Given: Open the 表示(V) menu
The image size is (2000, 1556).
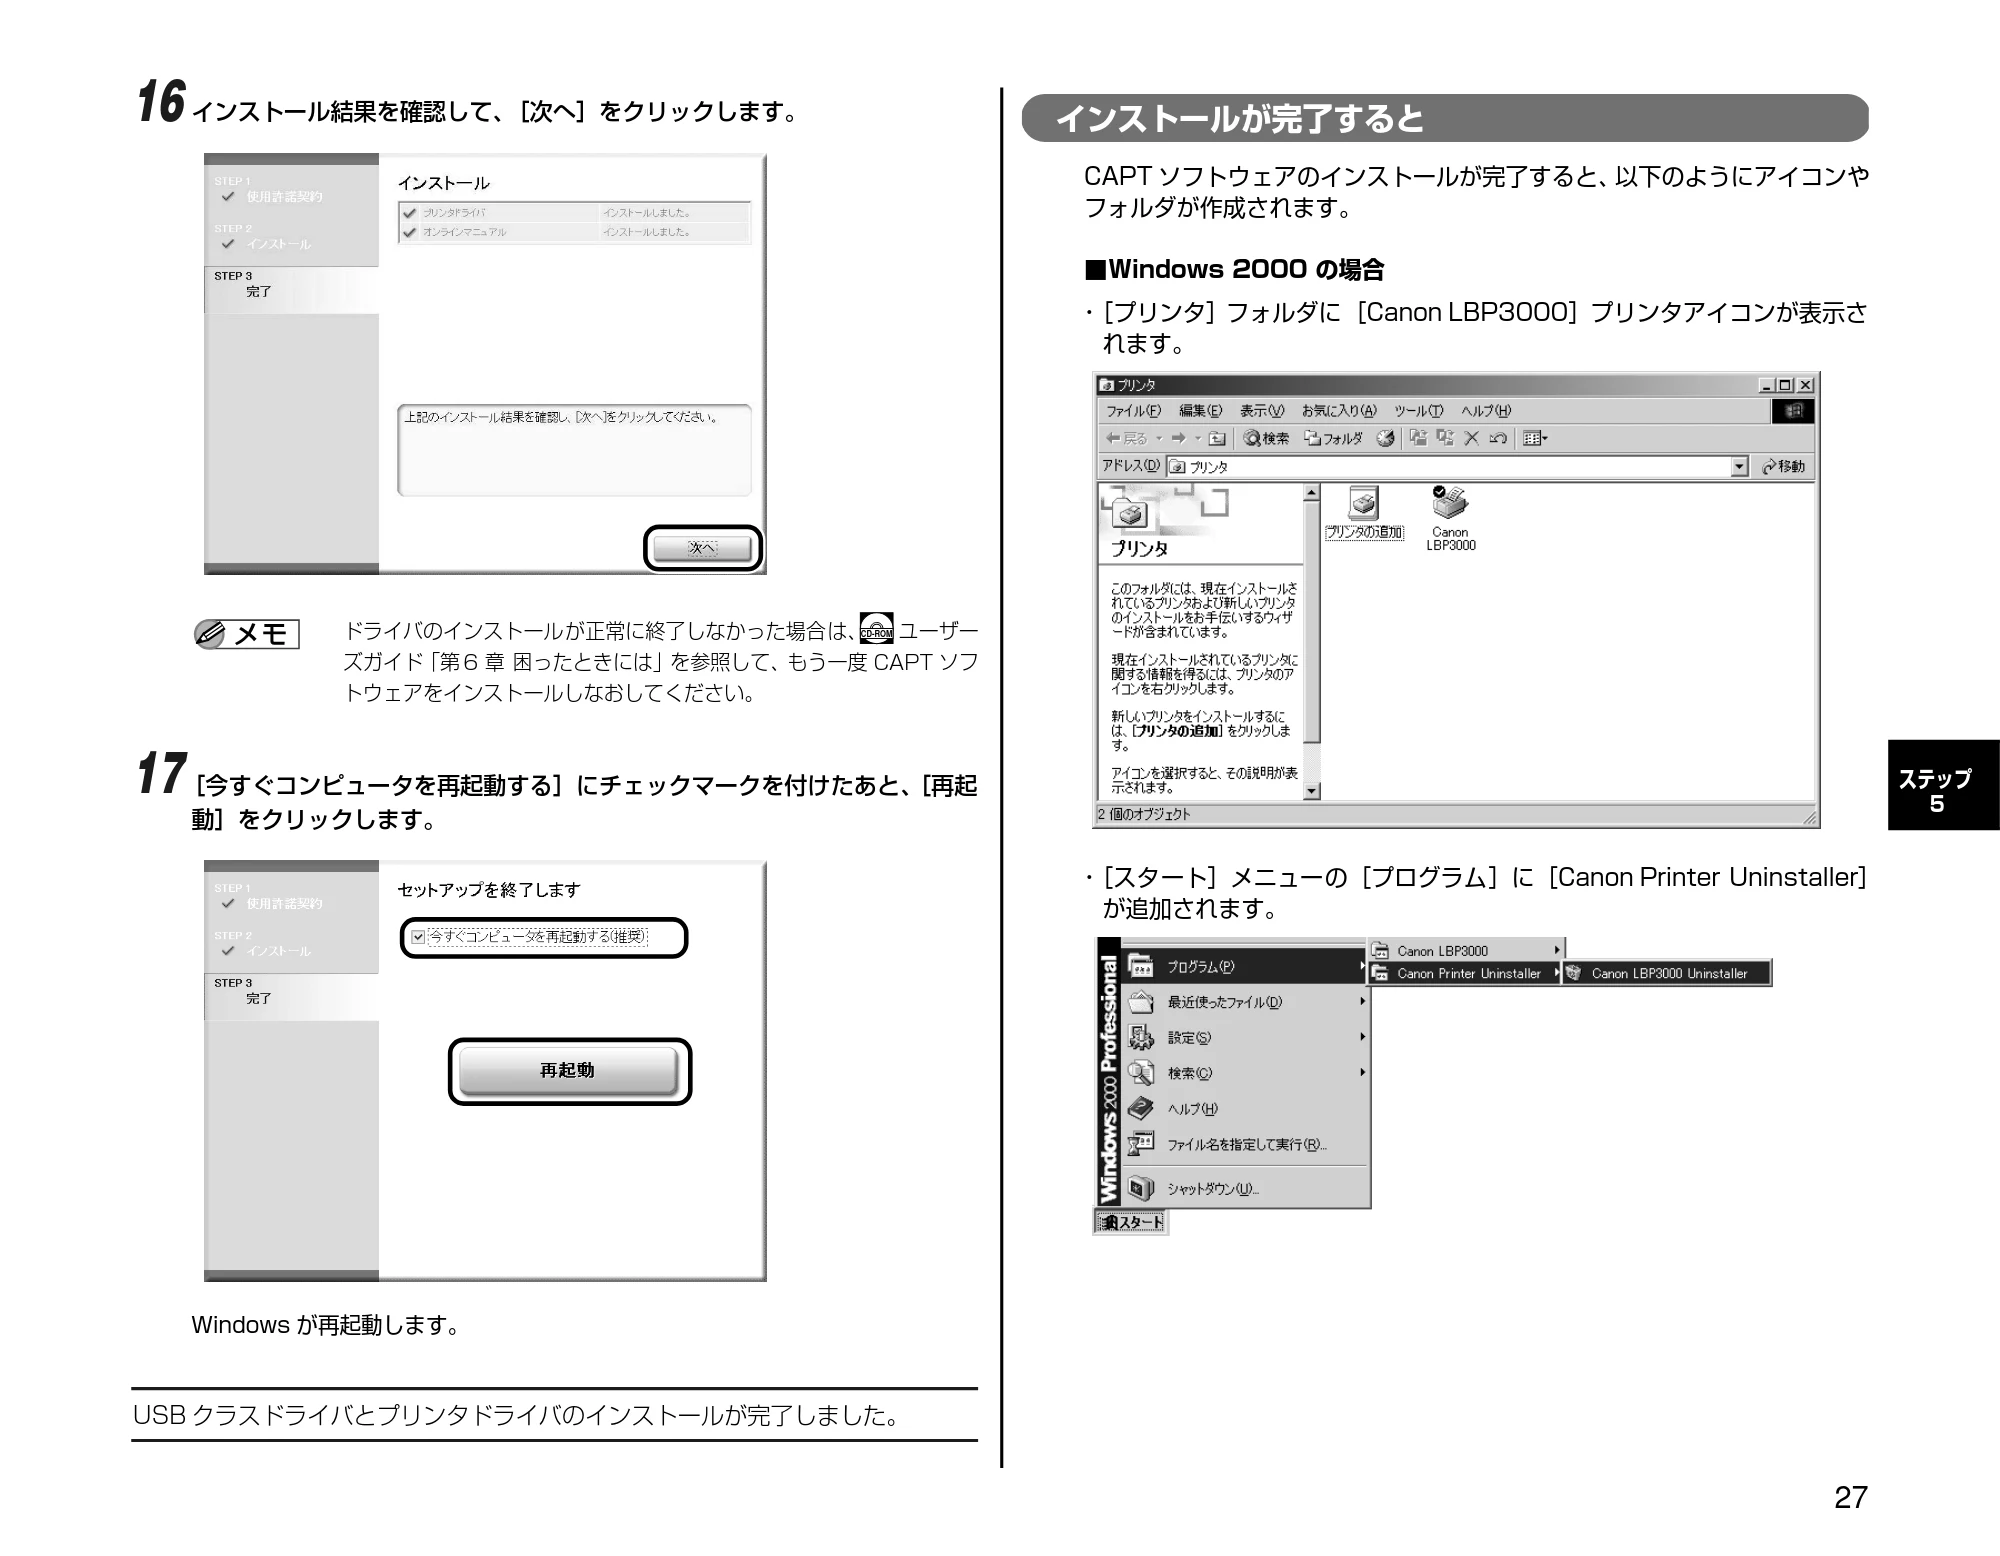Looking at the screenshot, I should pyautogui.click(x=1262, y=411).
